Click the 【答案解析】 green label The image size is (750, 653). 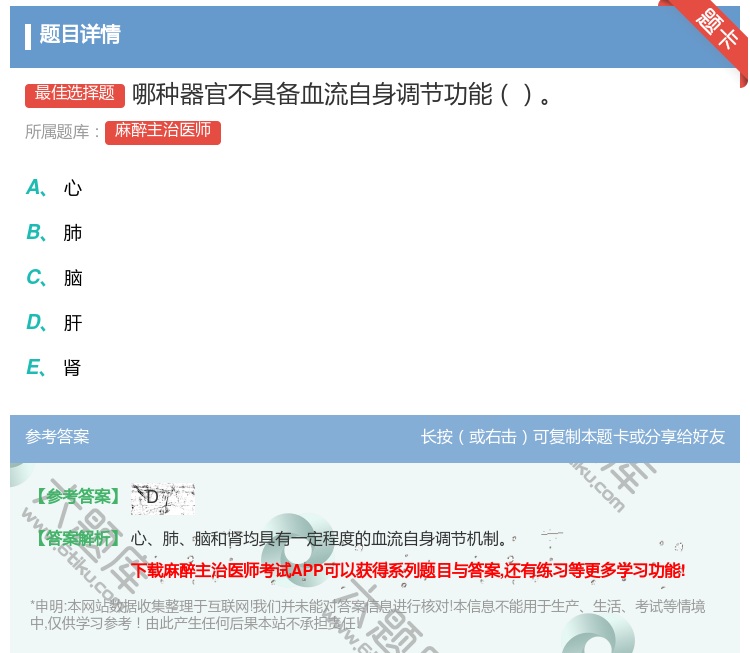click(x=78, y=539)
